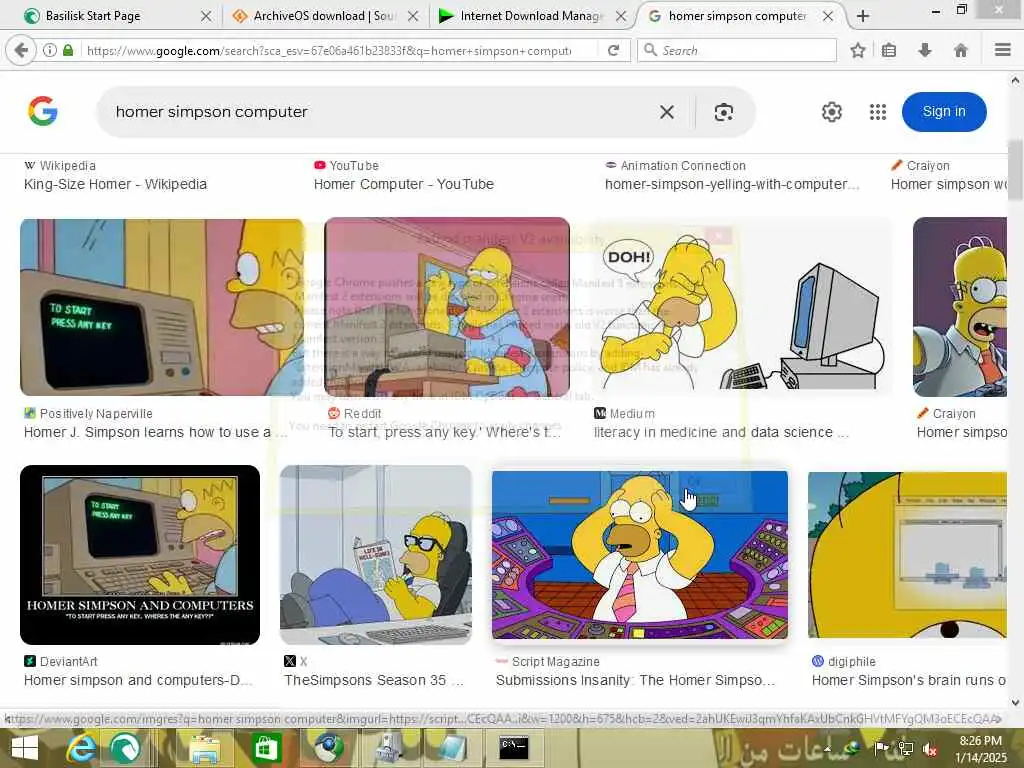
Task: Open the command prompt taskbar icon
Action: [x=513, y=748]
